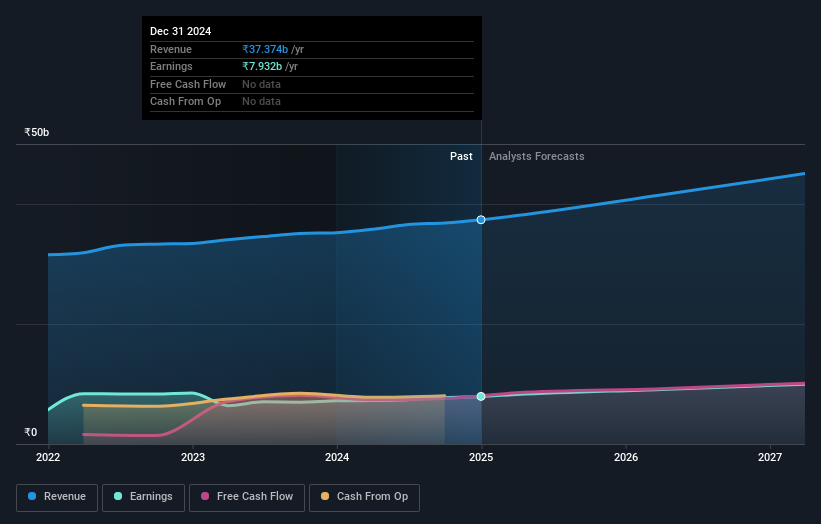Screen dimensions: 821x524
Task: Click the ₹0 y-axis label
Action: pos(31,432)
